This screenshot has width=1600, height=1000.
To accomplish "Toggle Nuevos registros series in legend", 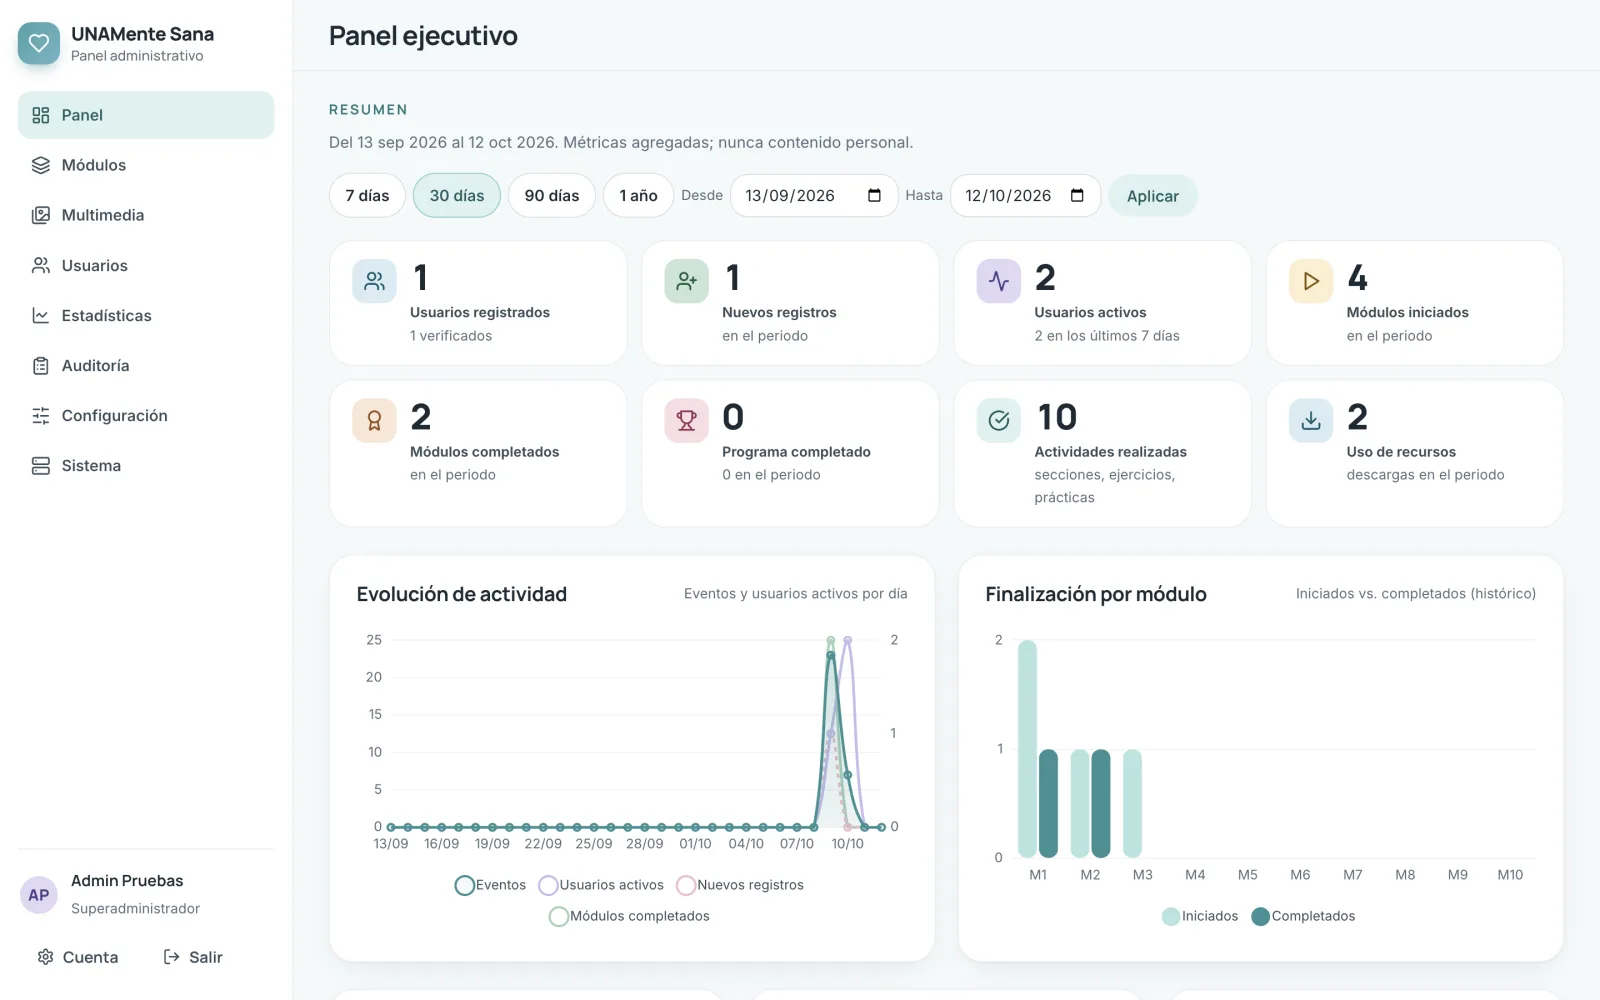I will point(740,885).
